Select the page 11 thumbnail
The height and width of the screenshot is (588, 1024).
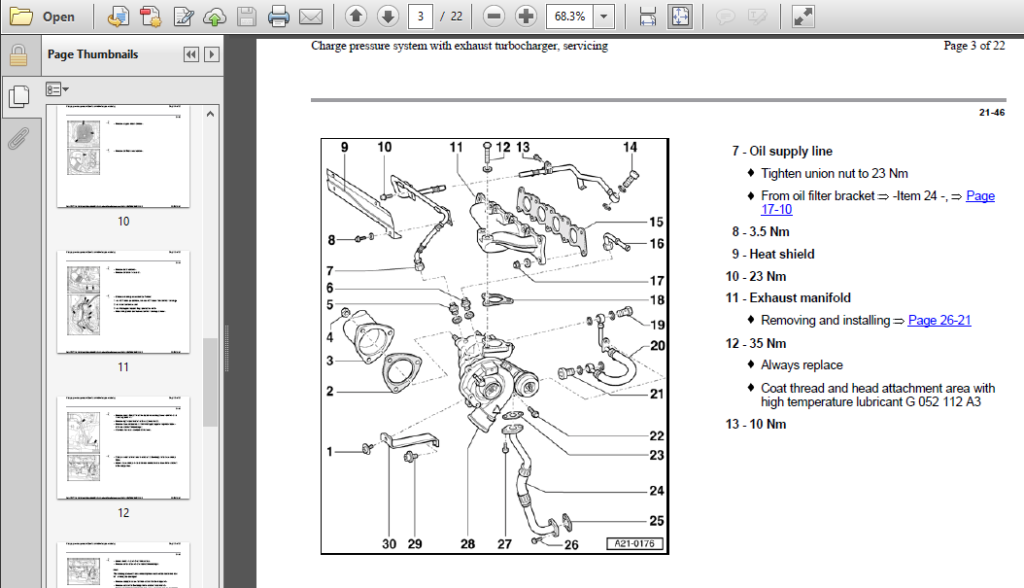pos(123,302)
